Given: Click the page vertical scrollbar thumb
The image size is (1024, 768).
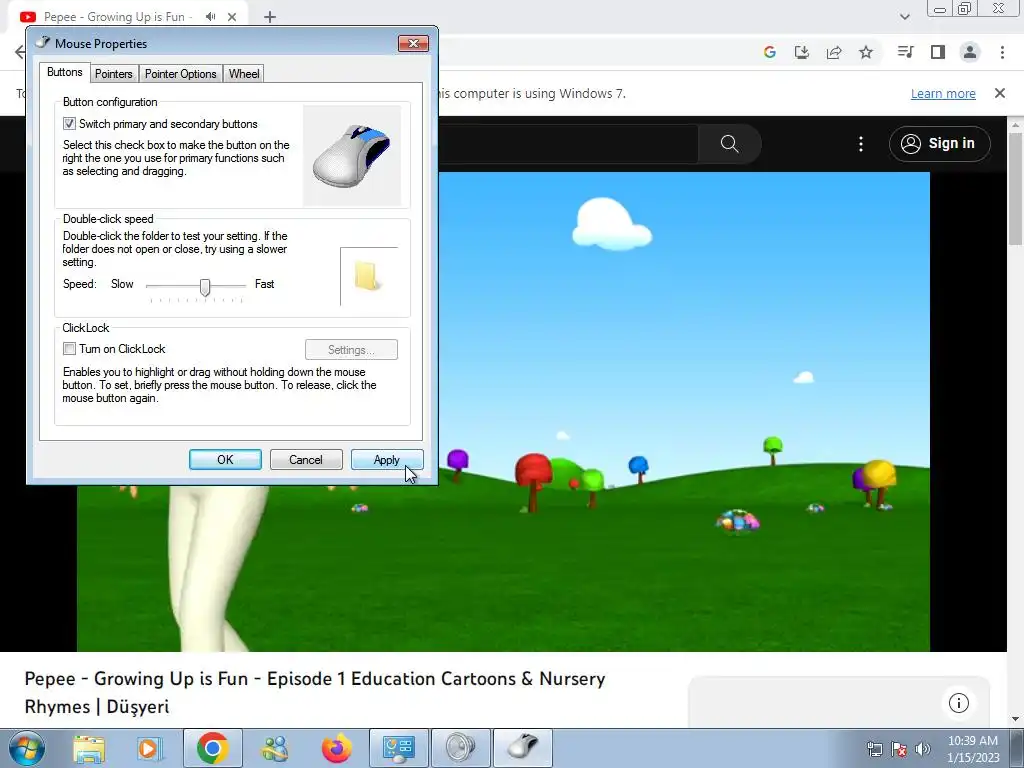Looking at the screenshot, I should pos(1015,188).
